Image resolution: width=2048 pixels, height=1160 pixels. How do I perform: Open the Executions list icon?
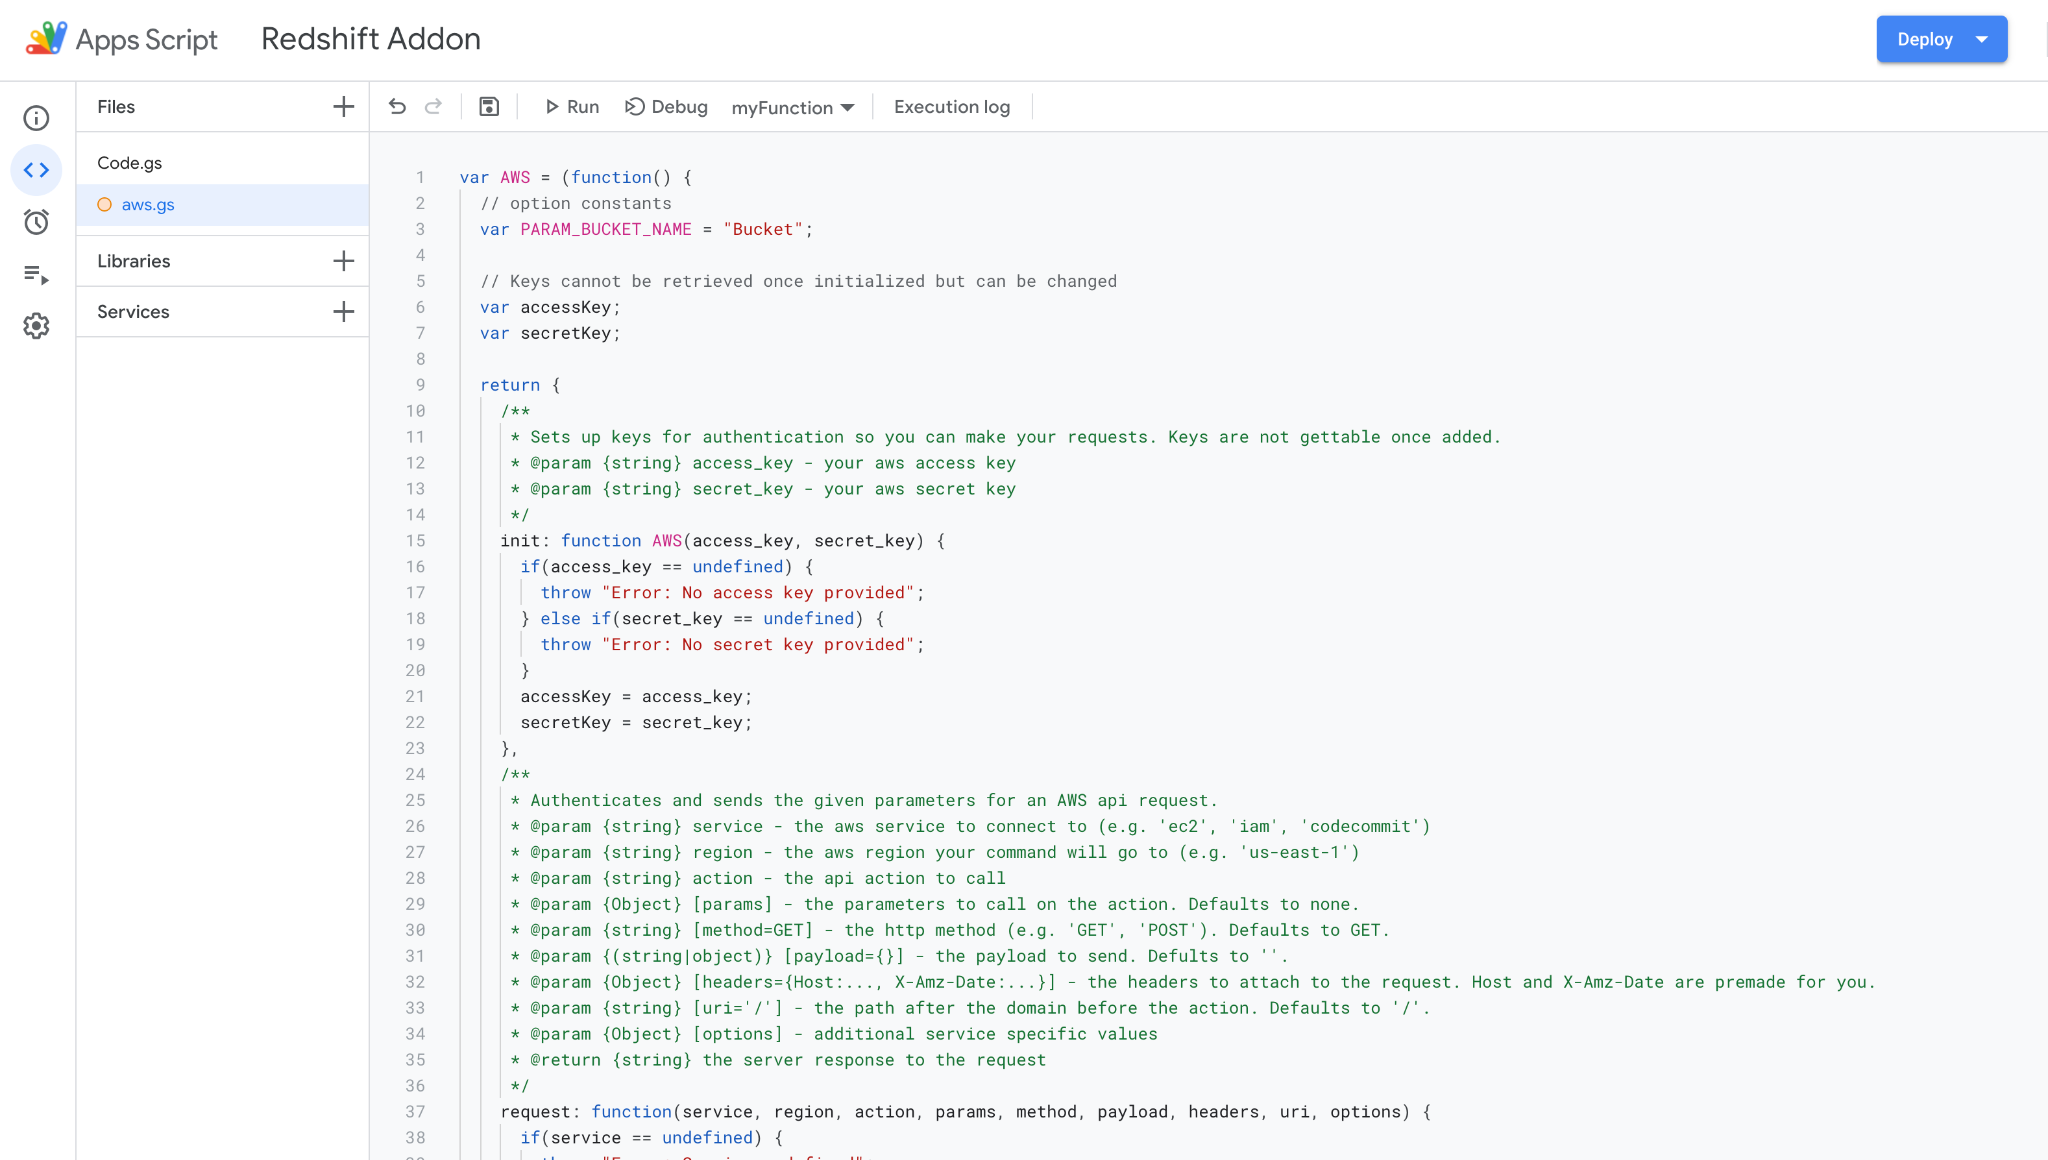coord(36,274)
